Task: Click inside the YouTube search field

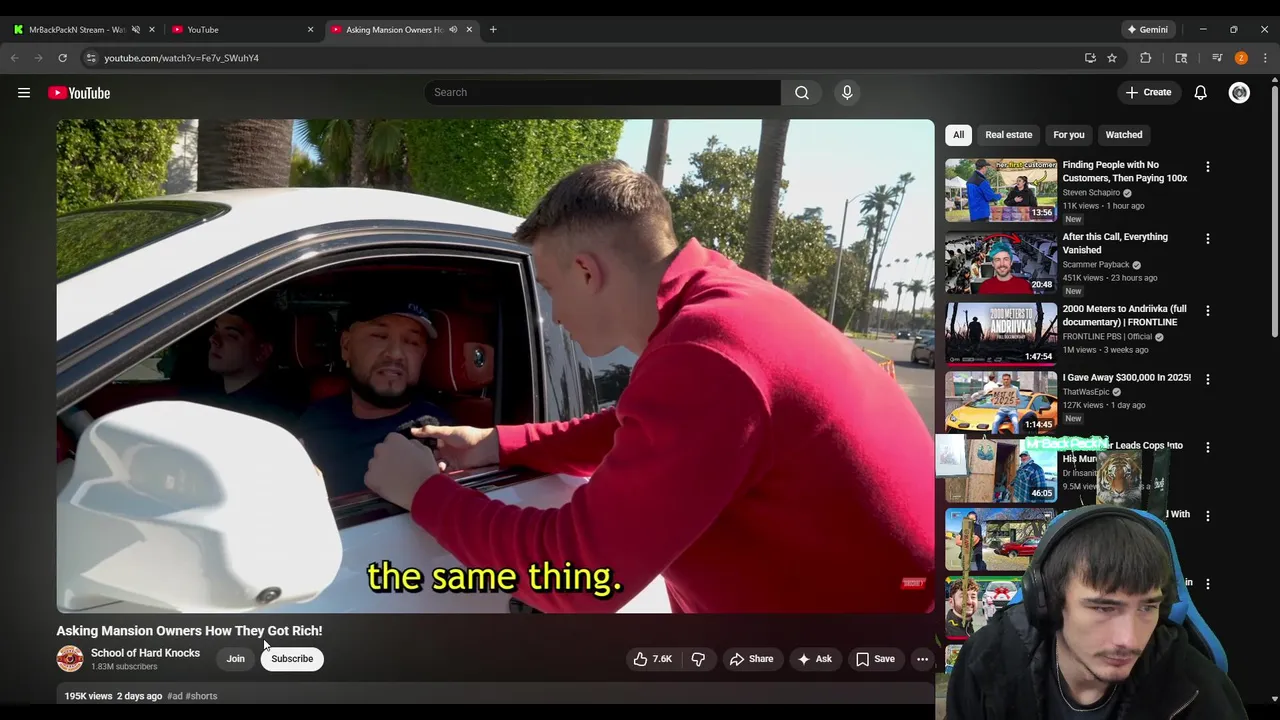Action: [602, 92]
